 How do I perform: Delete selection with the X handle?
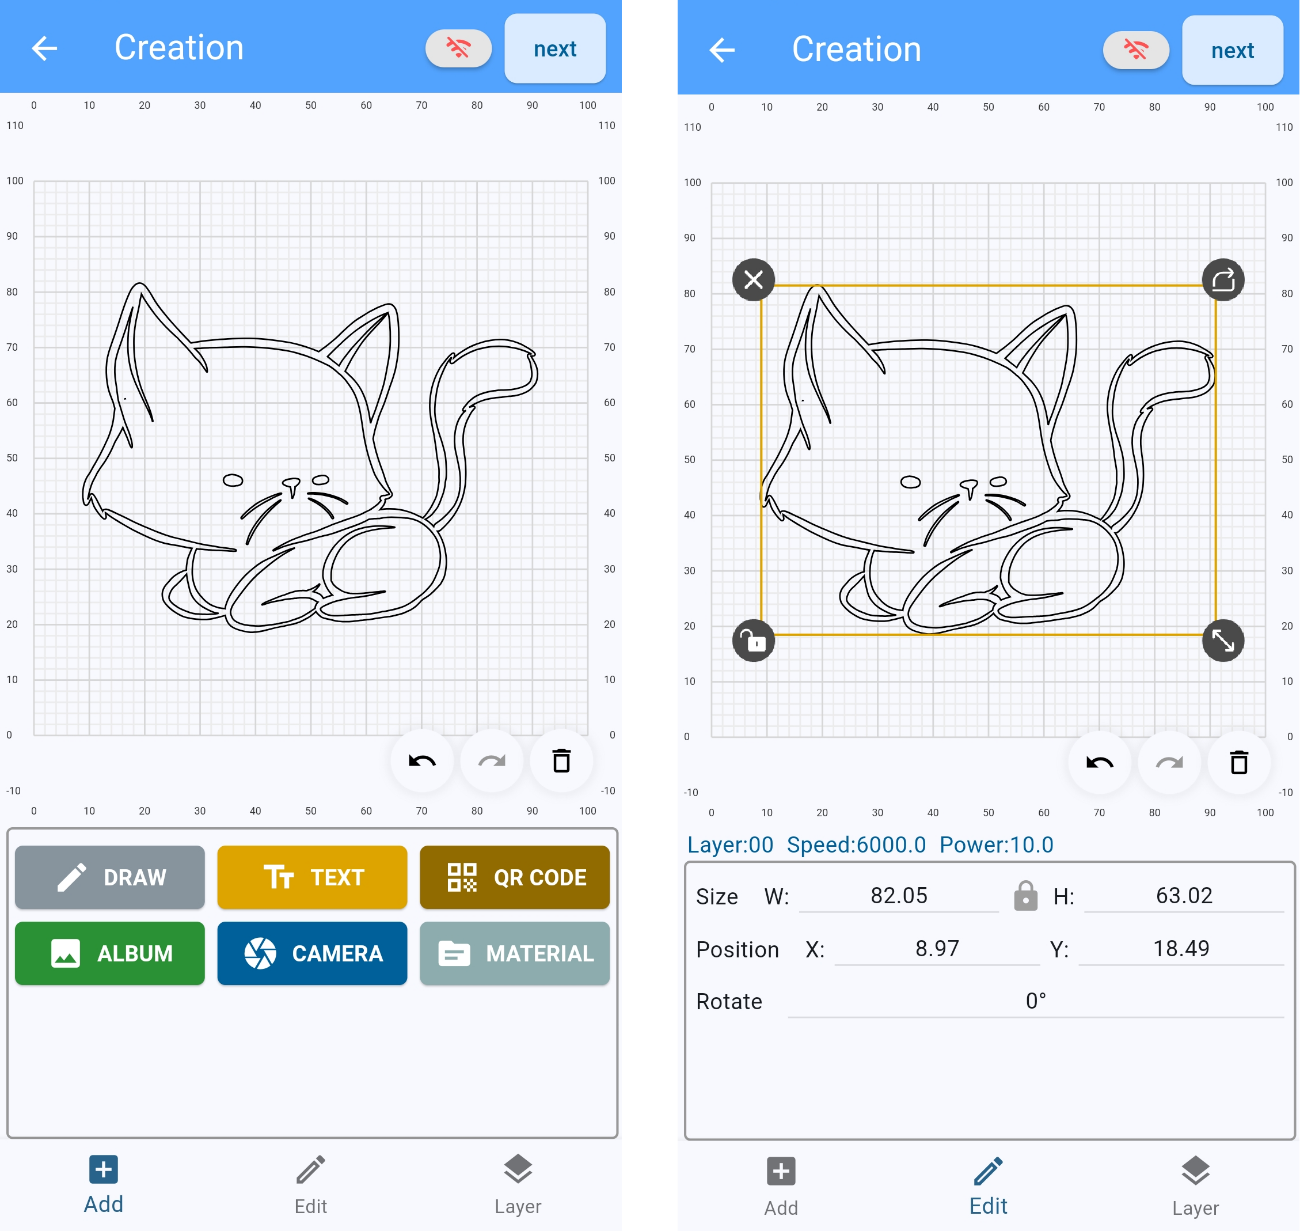pos(754,280)
